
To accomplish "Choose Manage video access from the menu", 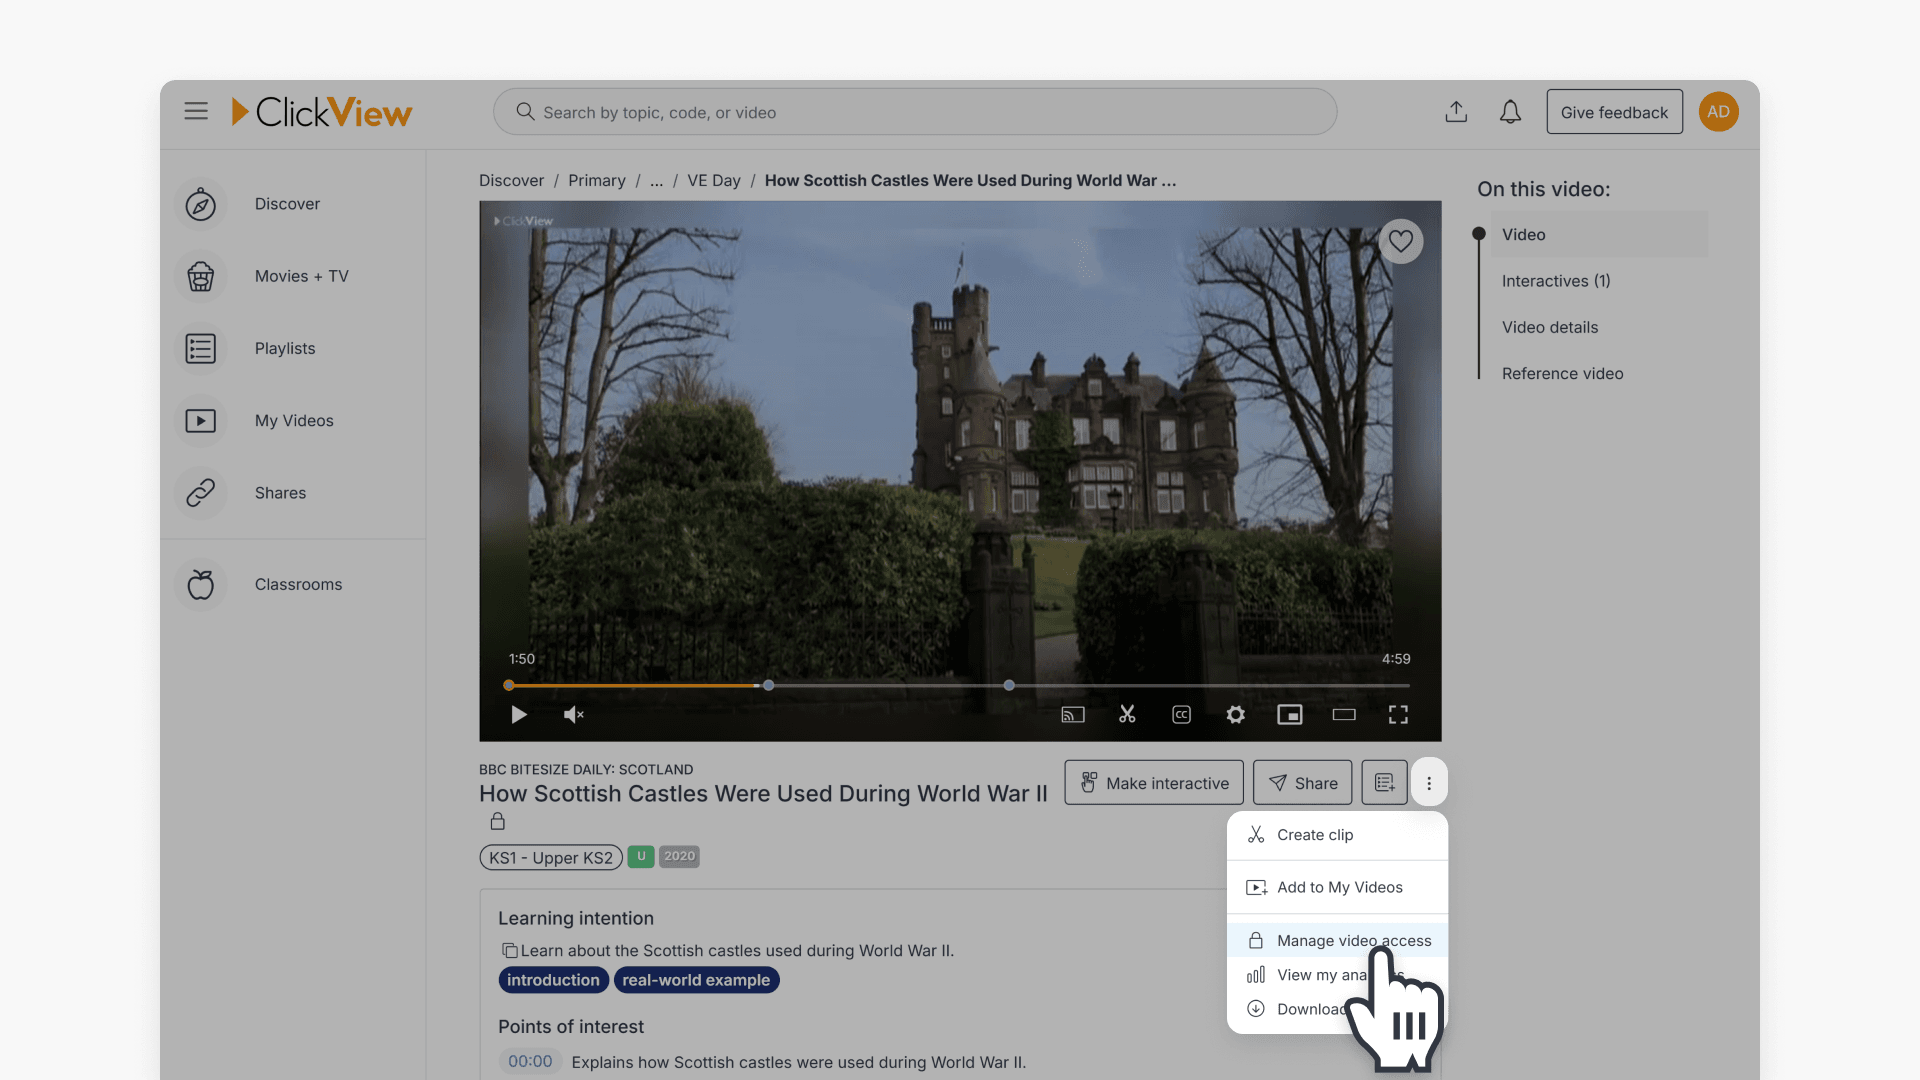I will [x=1352, y=940].
